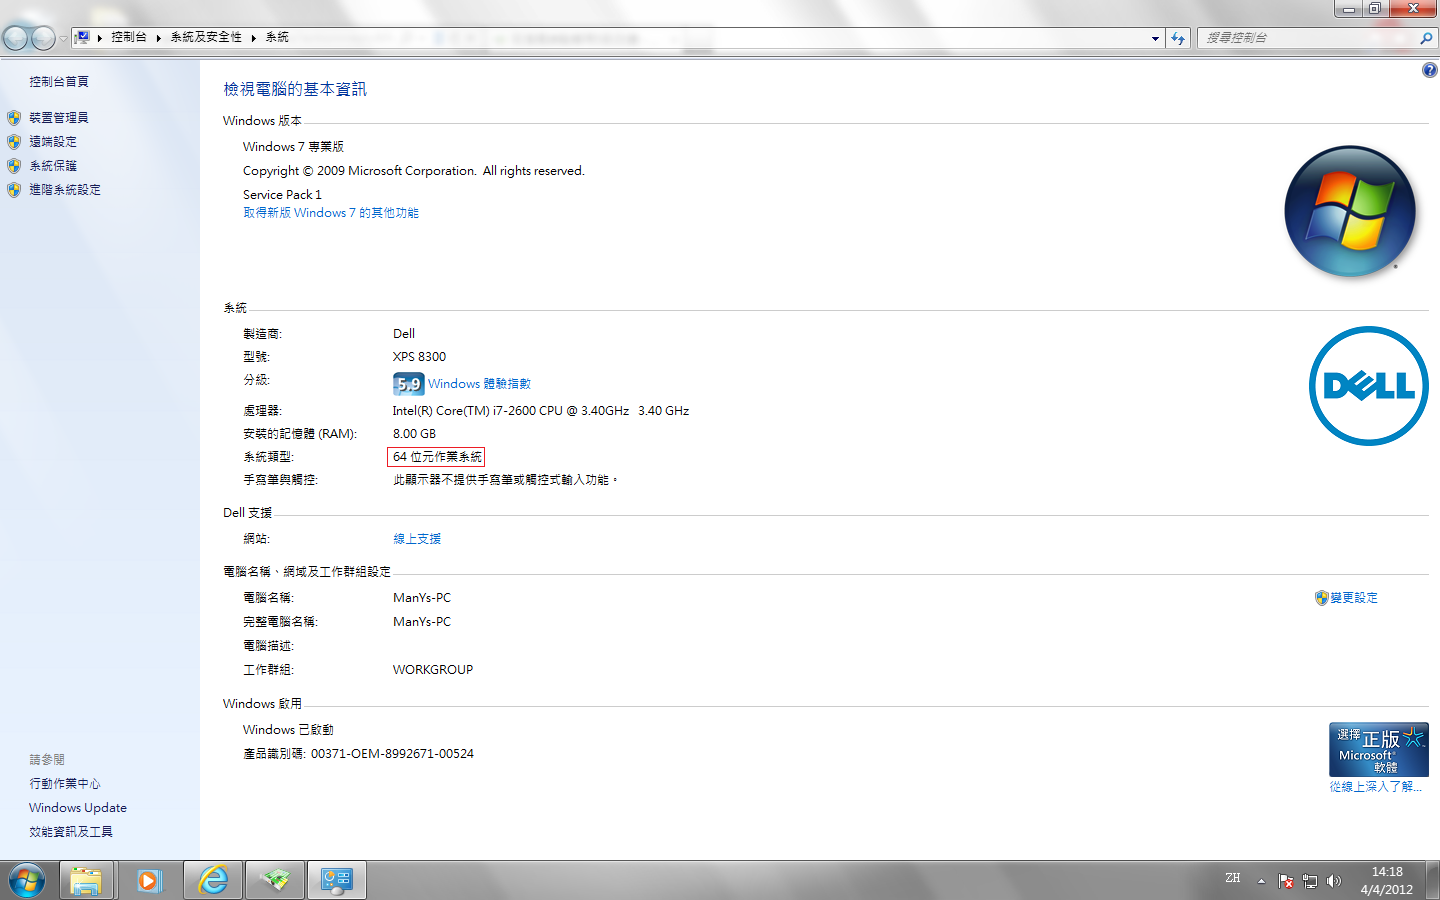Open the 從線上深入了解 link
Viewport: 1440px width, 900px height.
[1376, 787]
